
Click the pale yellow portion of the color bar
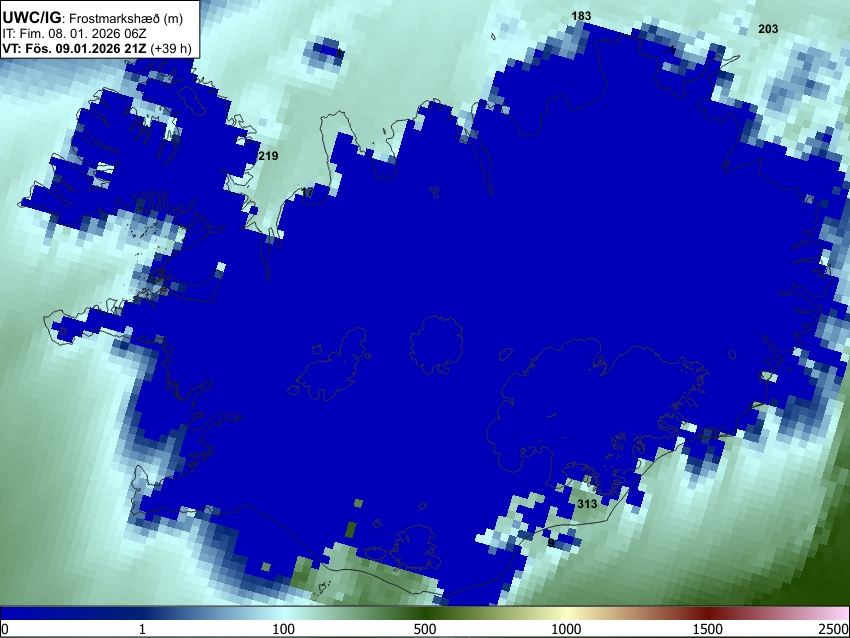566,613
